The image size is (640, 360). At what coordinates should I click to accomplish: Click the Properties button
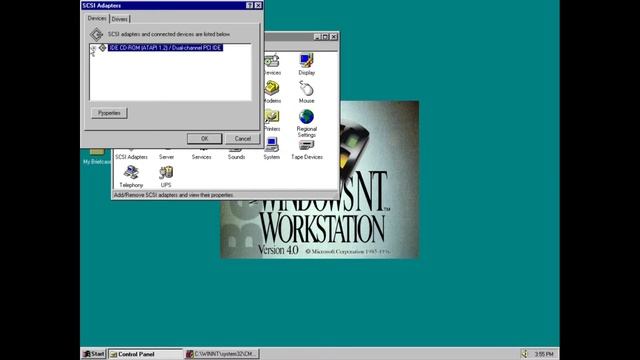pyautogui.click(x=109, y=113)
